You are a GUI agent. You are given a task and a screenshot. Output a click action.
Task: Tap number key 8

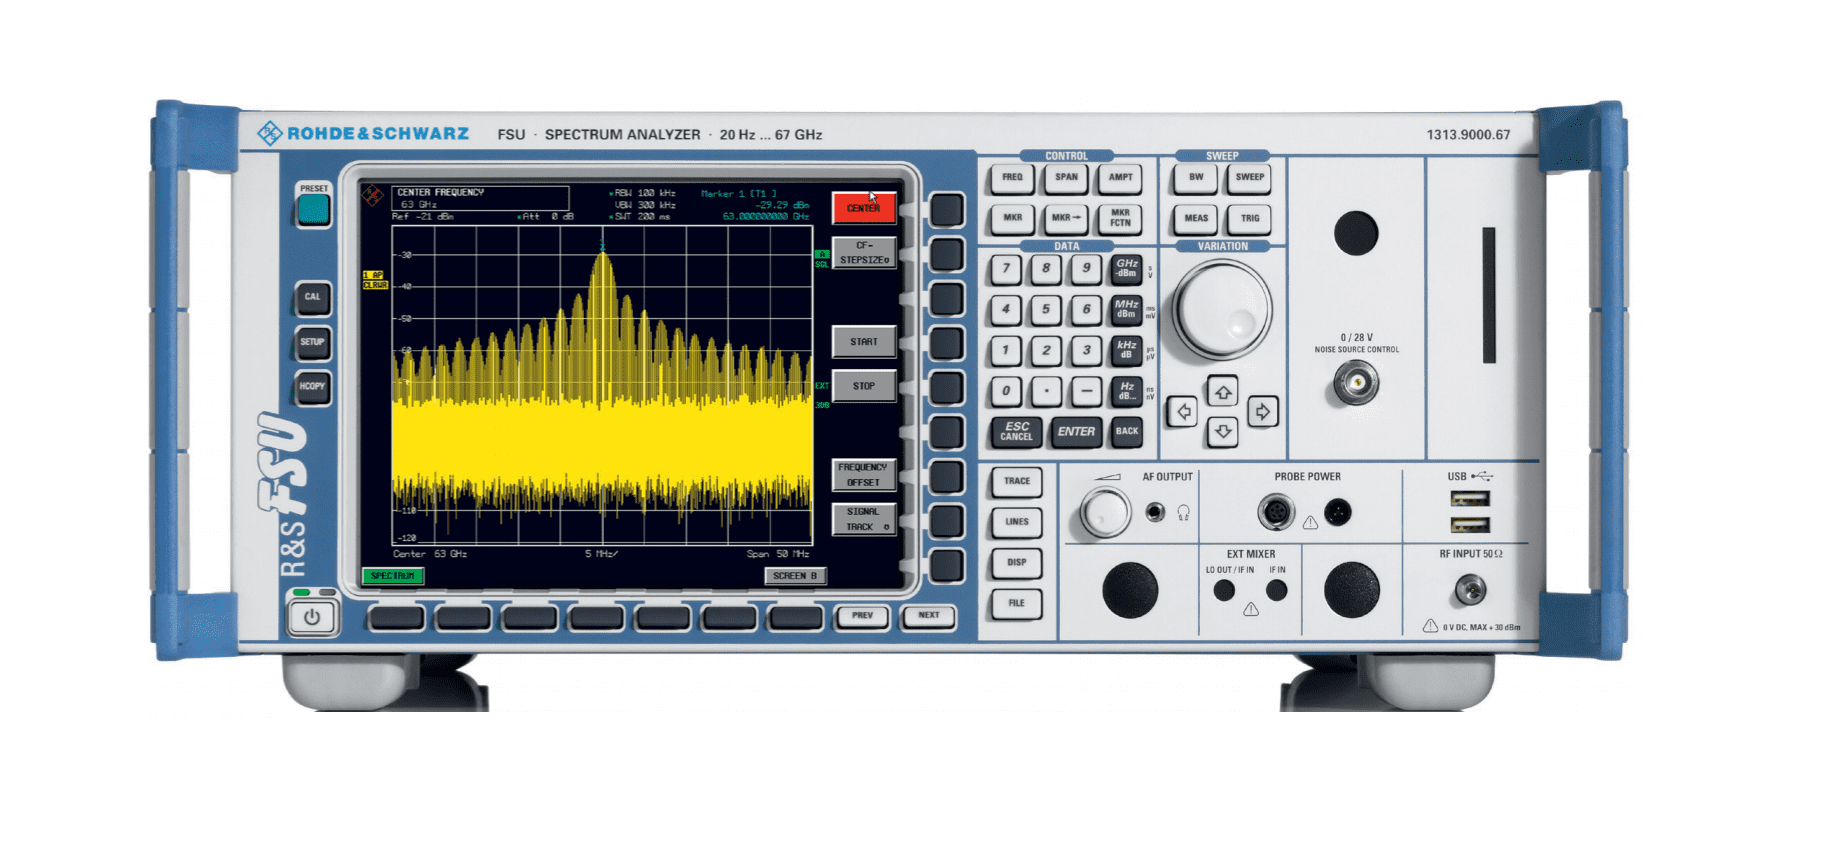1047,268
